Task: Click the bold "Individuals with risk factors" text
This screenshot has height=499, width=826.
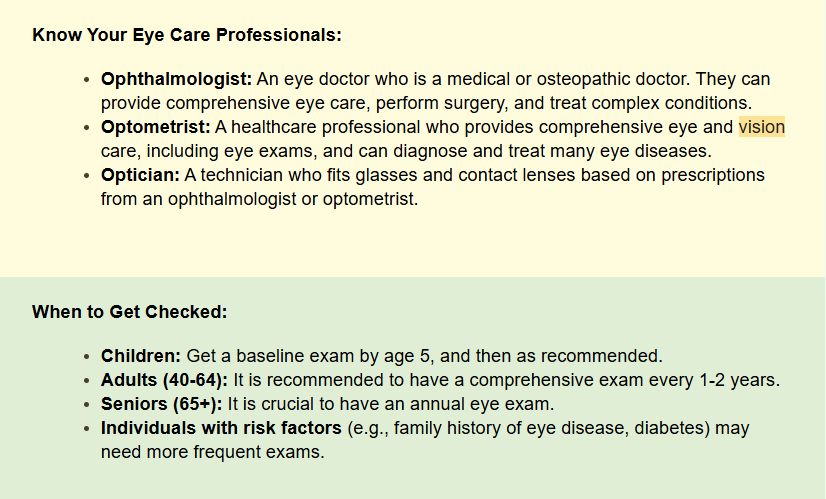Action: point(221,428)
